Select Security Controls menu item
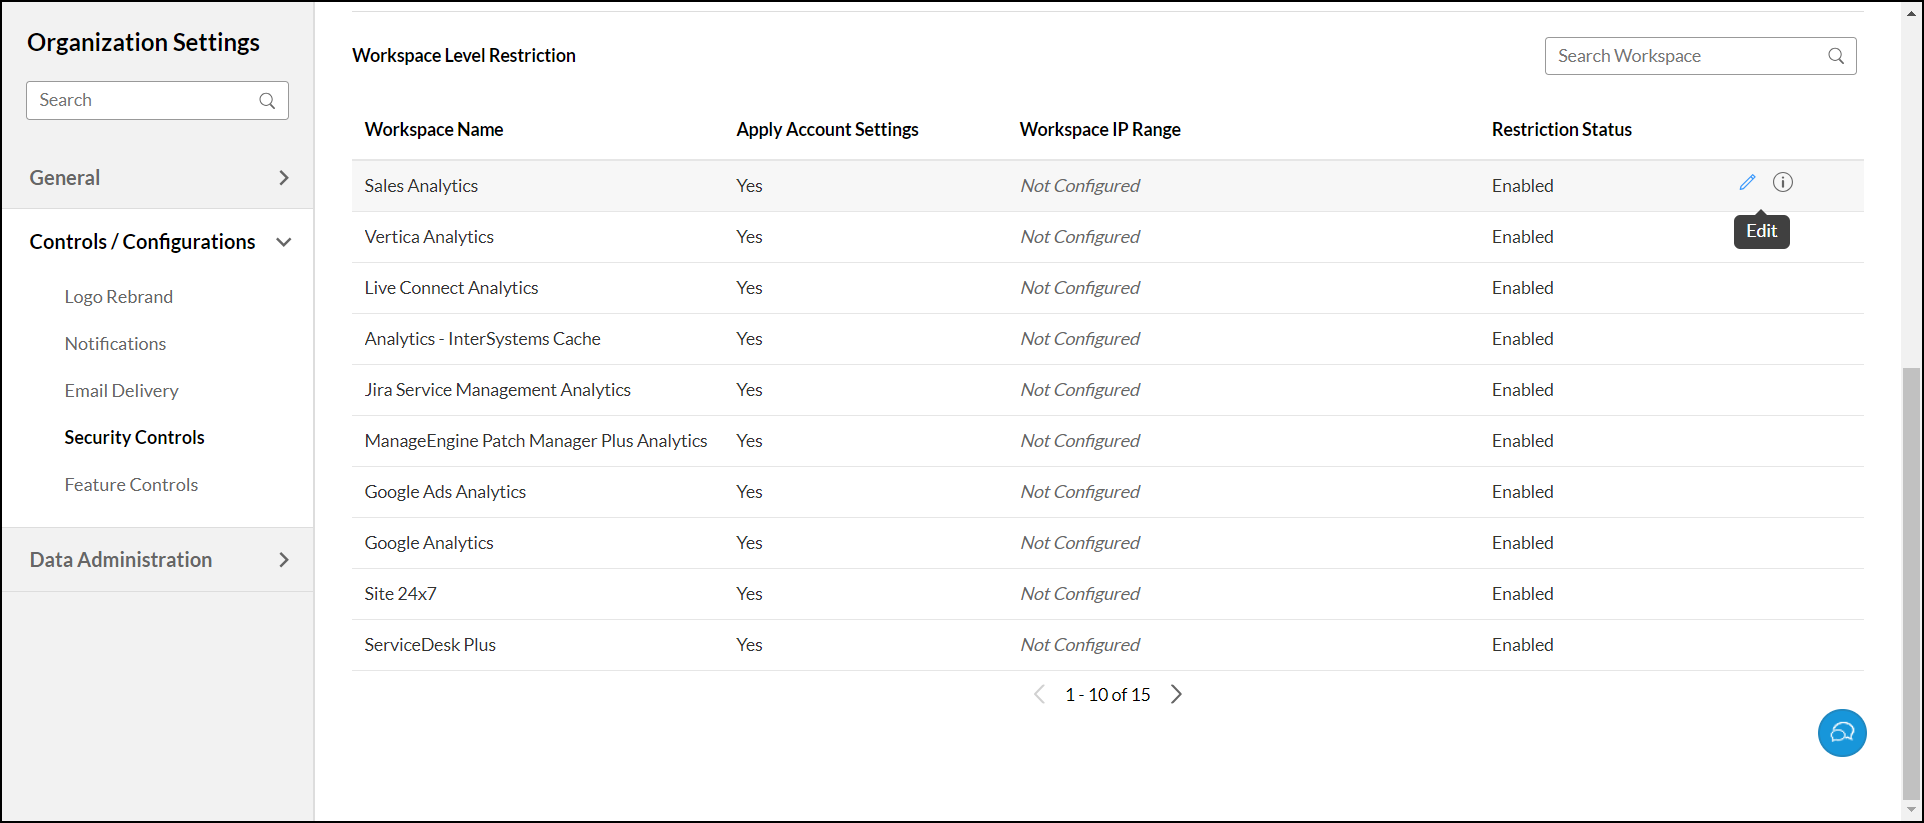 (134, 438)
